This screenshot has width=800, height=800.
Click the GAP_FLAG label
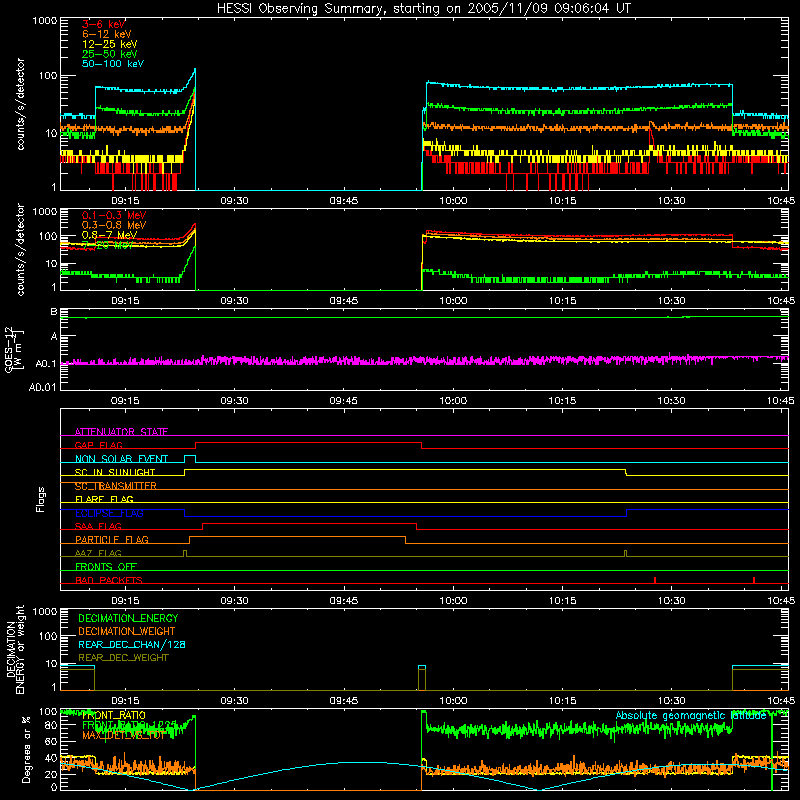[98, 445]
